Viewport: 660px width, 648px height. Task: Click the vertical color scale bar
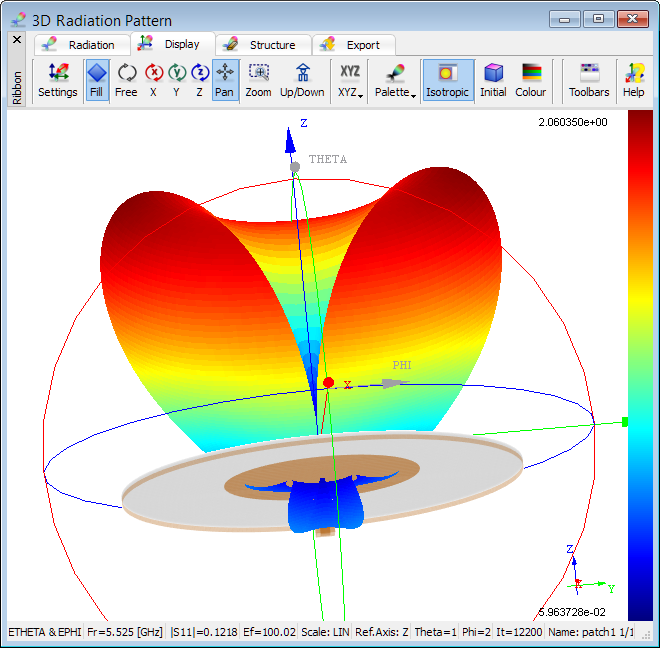[x=639, y=364]
